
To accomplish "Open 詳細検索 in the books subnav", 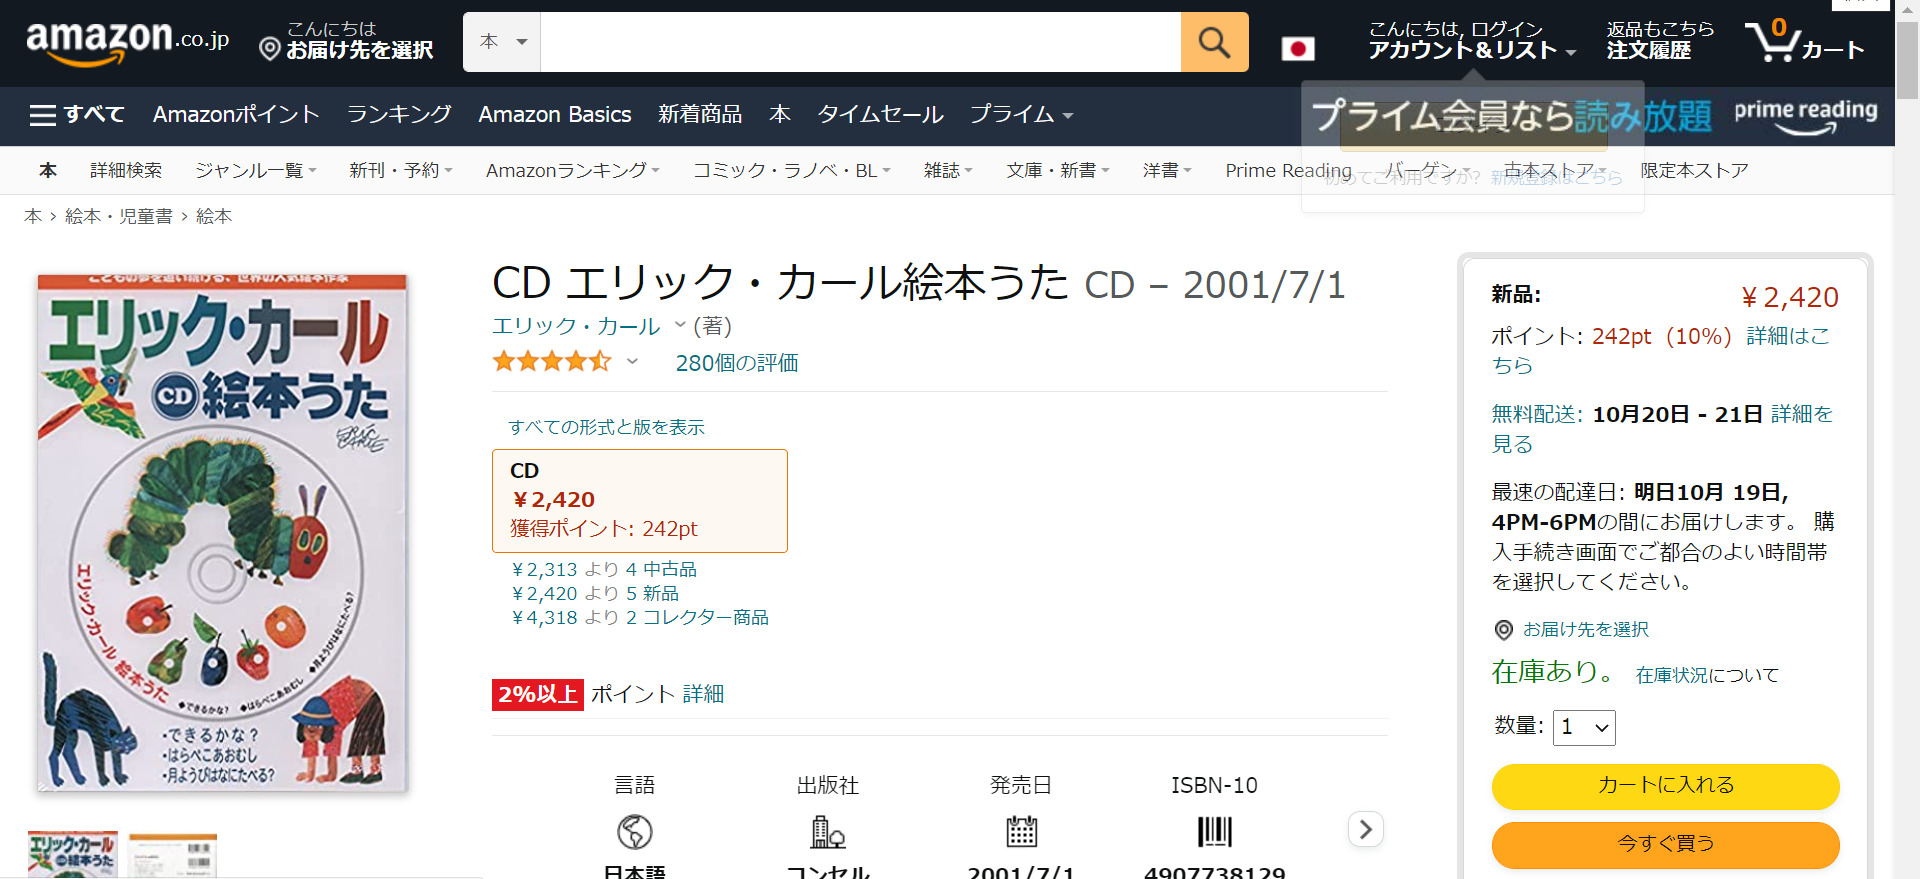I will click(x=126, y=171).
